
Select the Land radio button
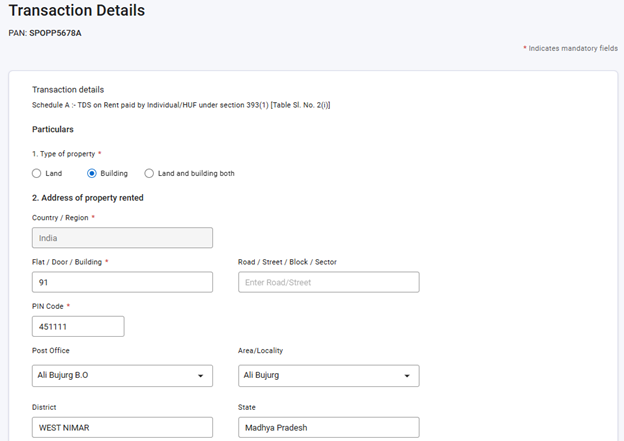click(x=37, y=173)
